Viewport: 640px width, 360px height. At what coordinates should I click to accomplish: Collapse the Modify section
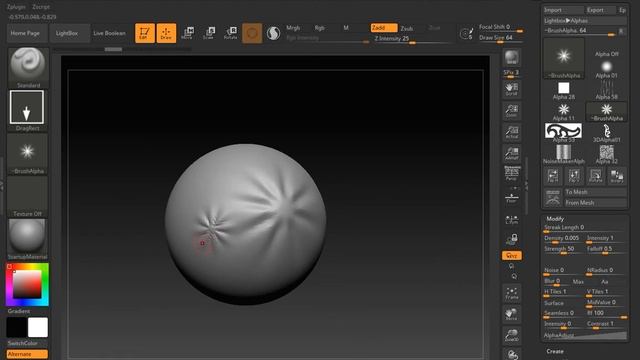click(555, 219)
